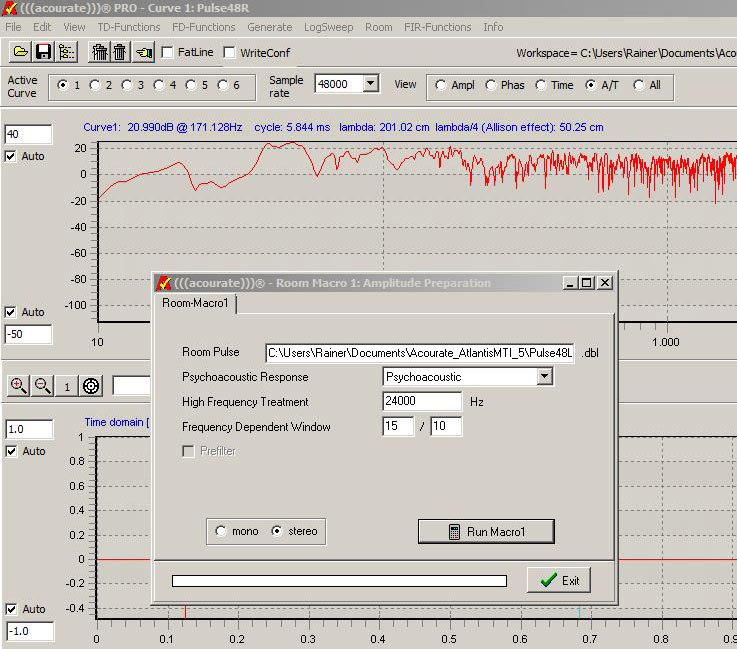737x649 pixels.
Task: Click the Exit button in dialog
Action: pos(559,580)
